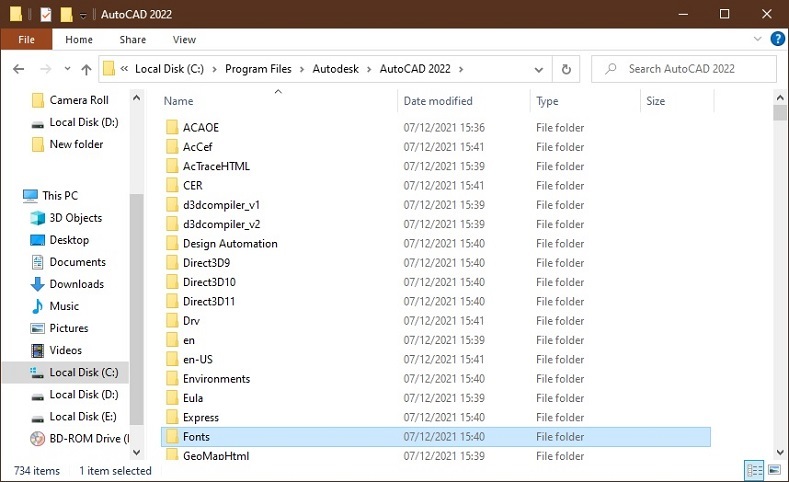This screenshot has height=482, width=789.
Task: Click AutoCAD 2022 breadcrumb in address bar
Action: (415, 69)
